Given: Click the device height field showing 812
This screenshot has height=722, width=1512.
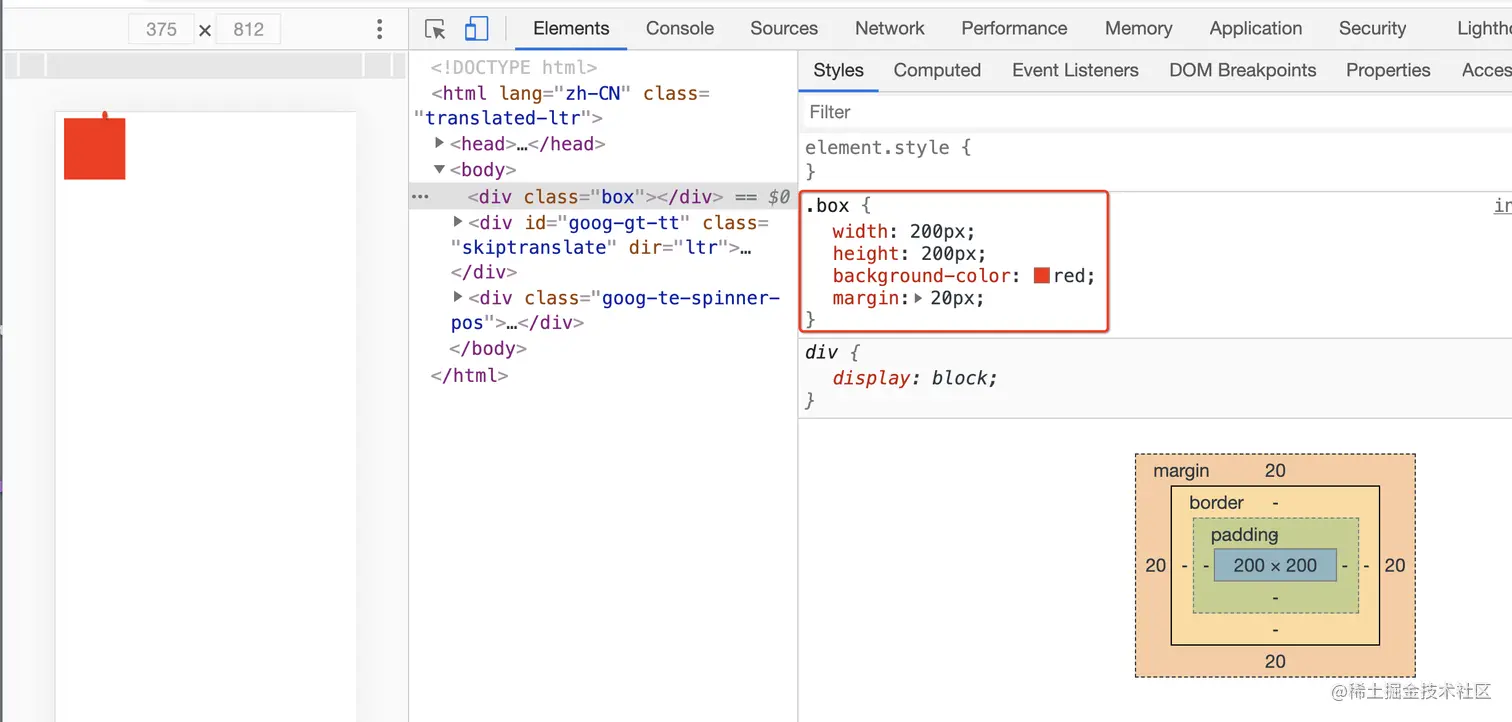Looking at the screenshot, I should (x=248, y=29).
